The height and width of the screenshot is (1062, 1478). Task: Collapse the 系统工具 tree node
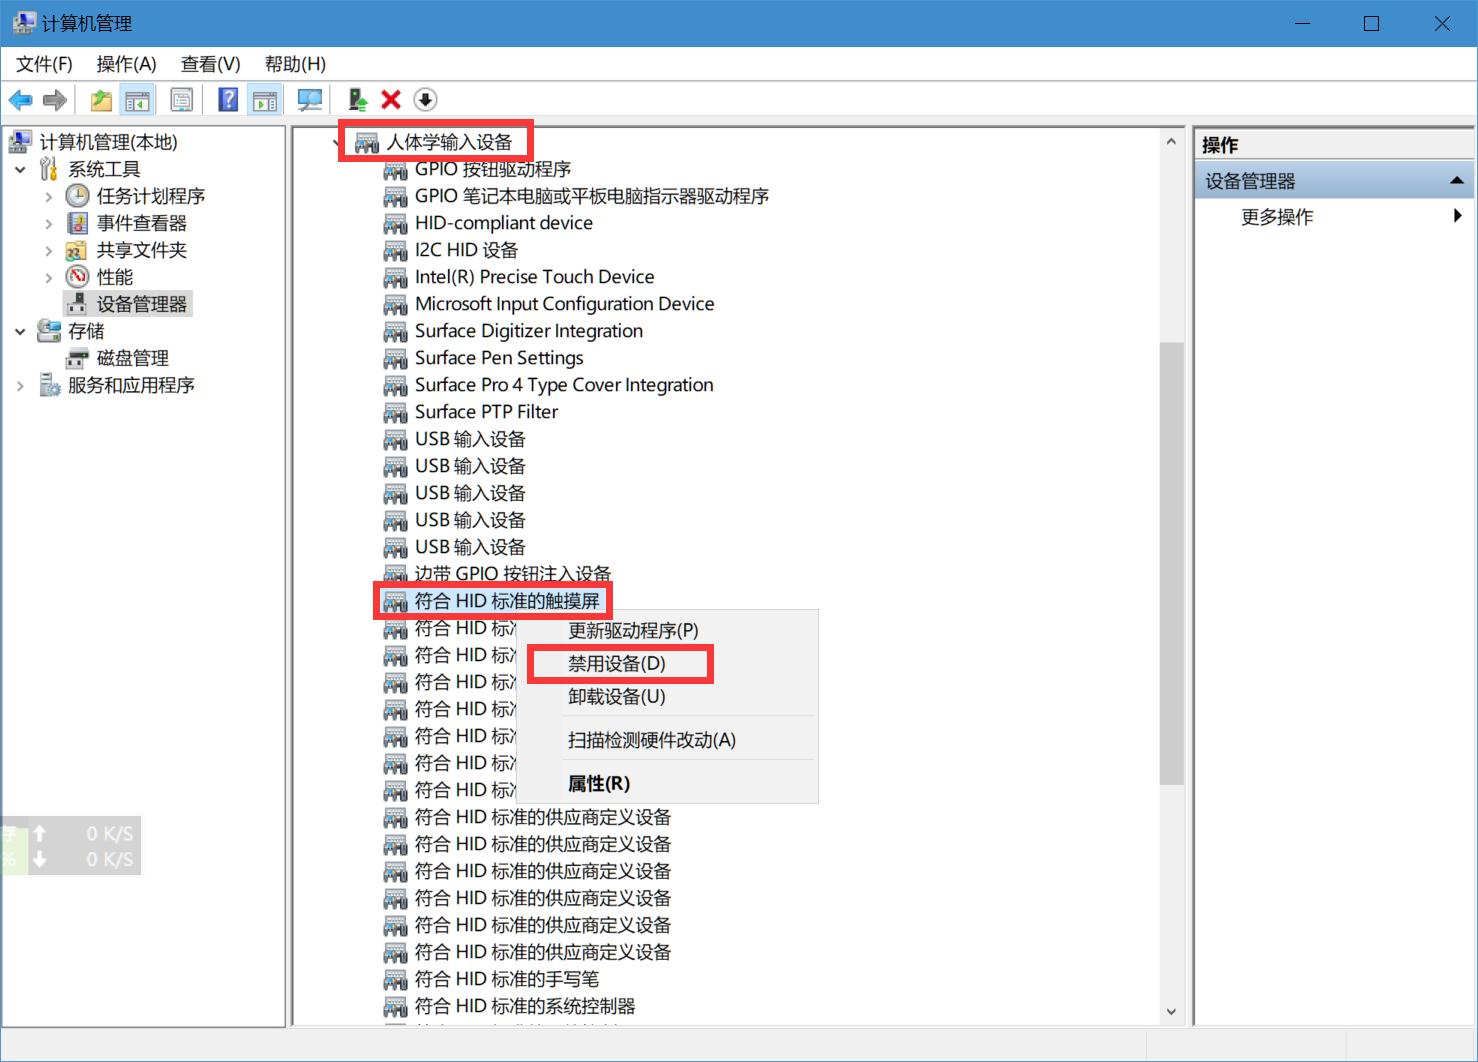tap(20, 170)
